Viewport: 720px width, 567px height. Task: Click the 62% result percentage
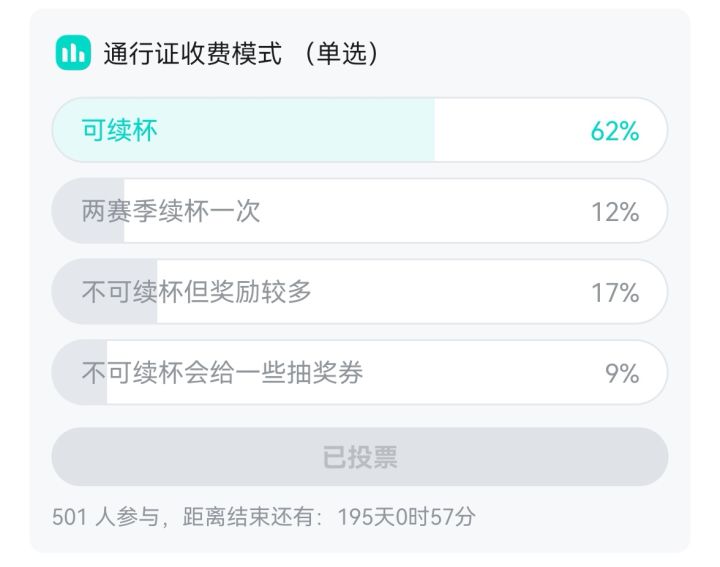pos(614,131)
